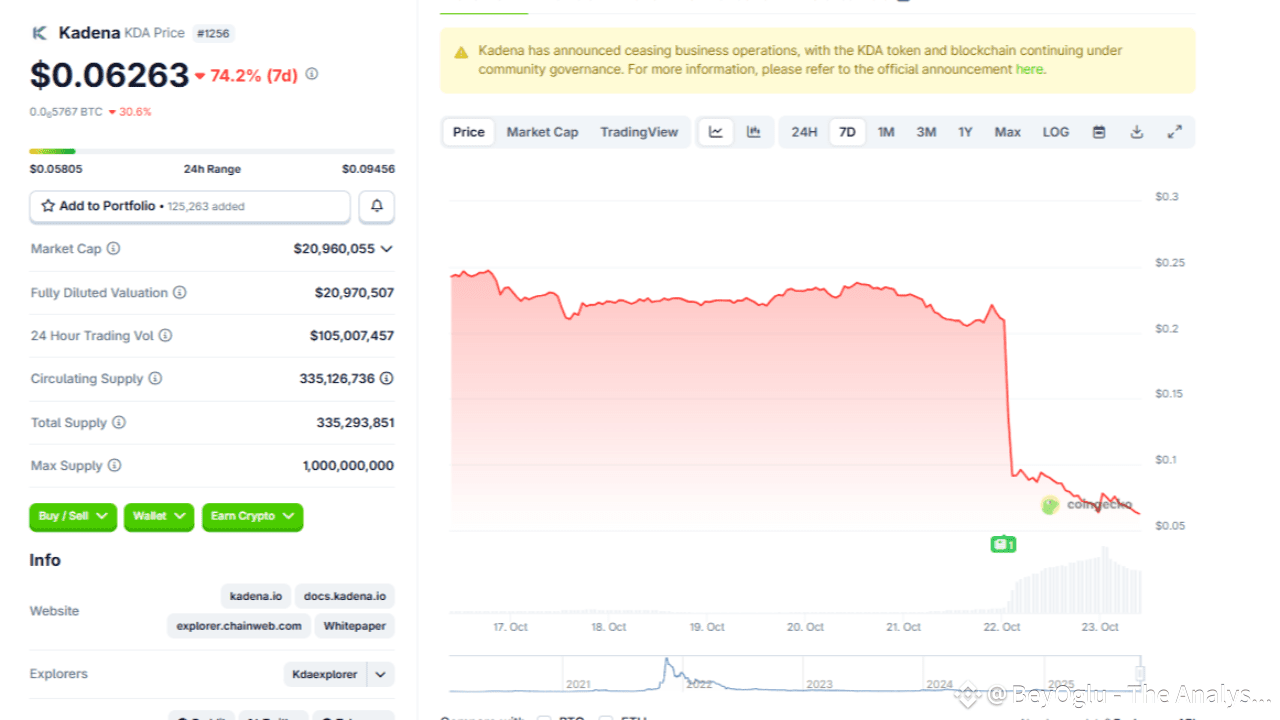Expand Explorers dropdown arrow
Image resolution: width=1280 pixels, height=720 pixels.
pyautogui.click(x=380, y=675)
